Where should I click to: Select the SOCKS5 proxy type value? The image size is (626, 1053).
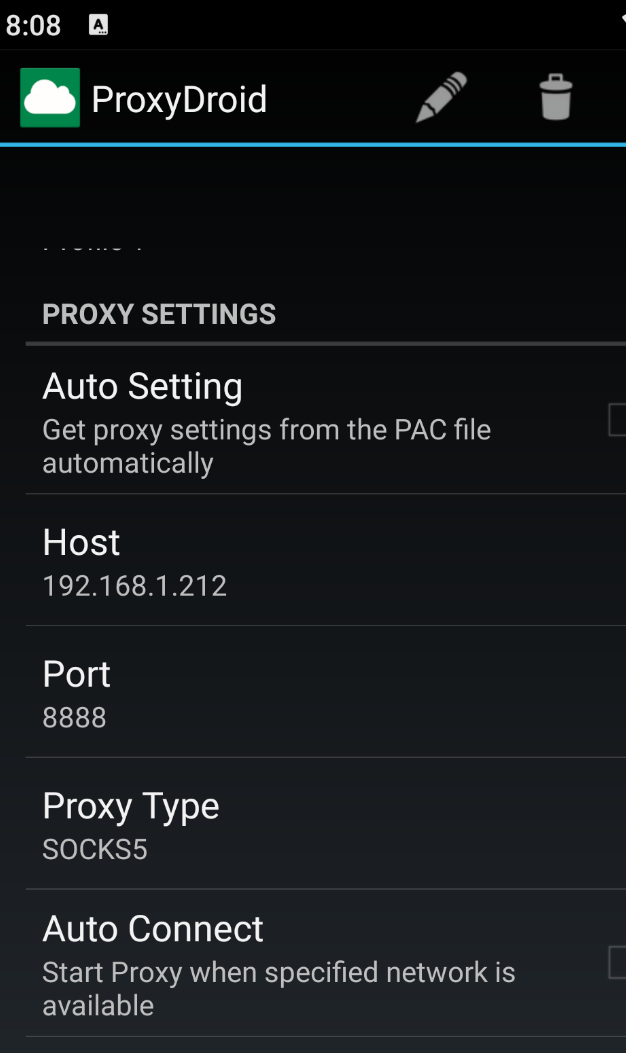tap(95, 850)
